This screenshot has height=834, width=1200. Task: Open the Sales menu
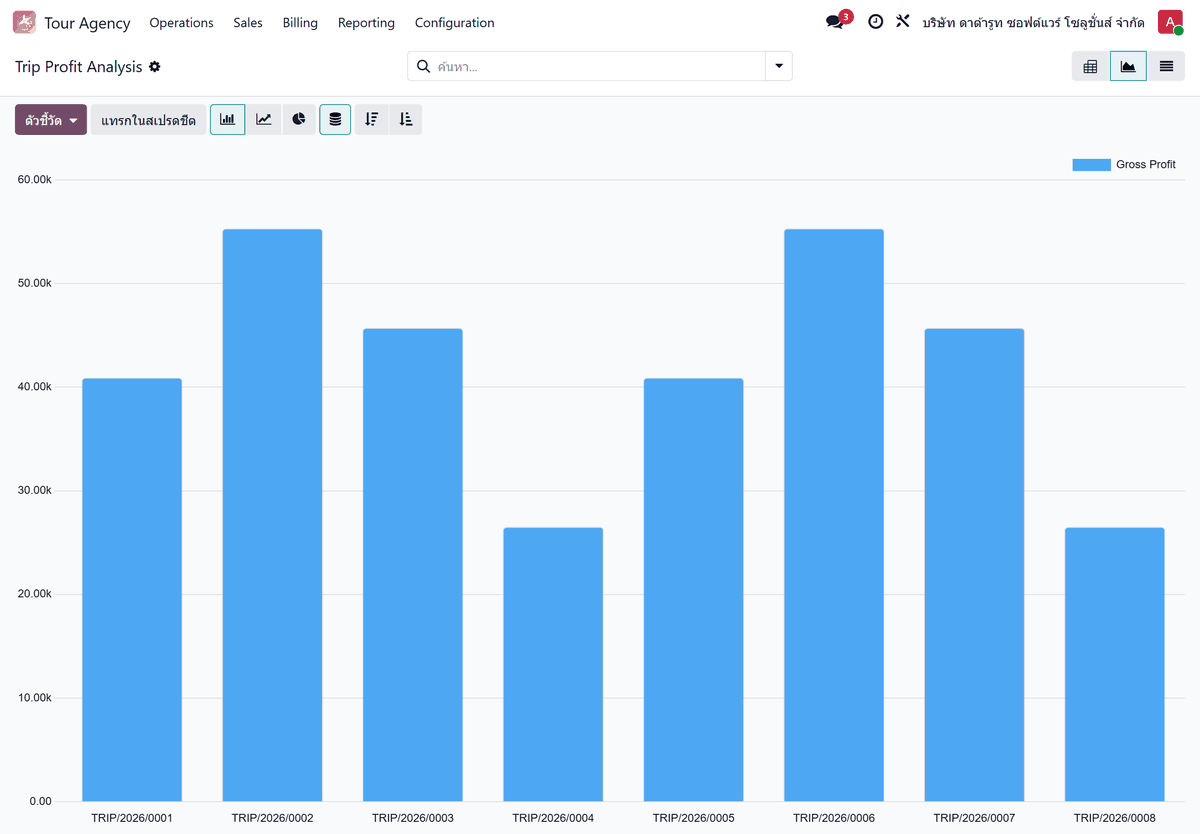[x=248, y=22]
